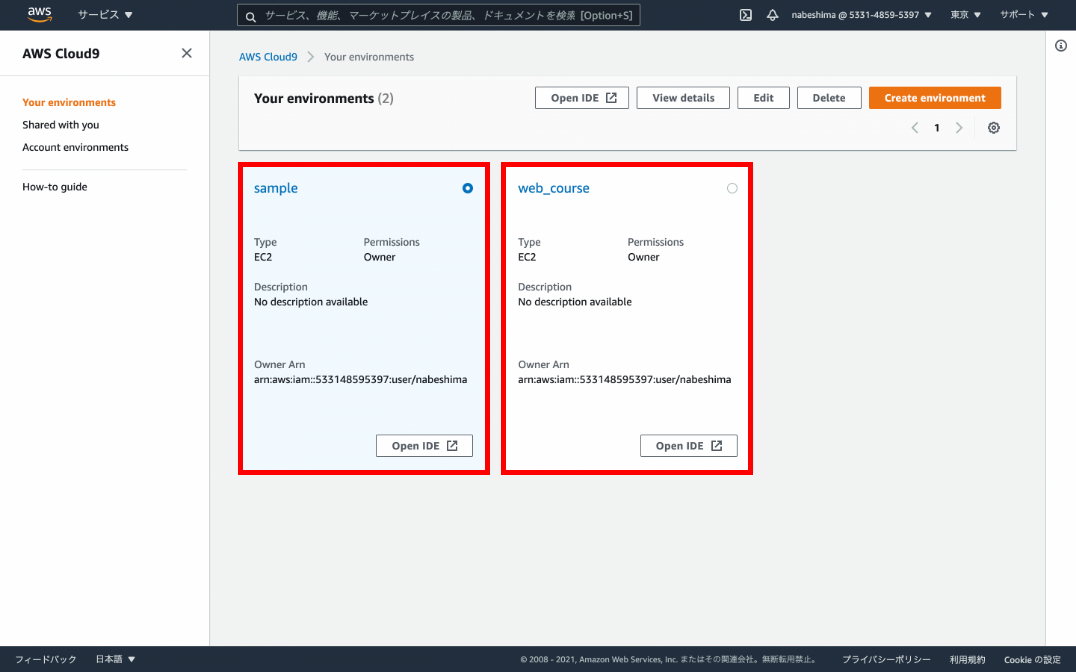The image size is (1076, 672).
Task: Open Account environments in side navigation
Action: coord(75,148)
